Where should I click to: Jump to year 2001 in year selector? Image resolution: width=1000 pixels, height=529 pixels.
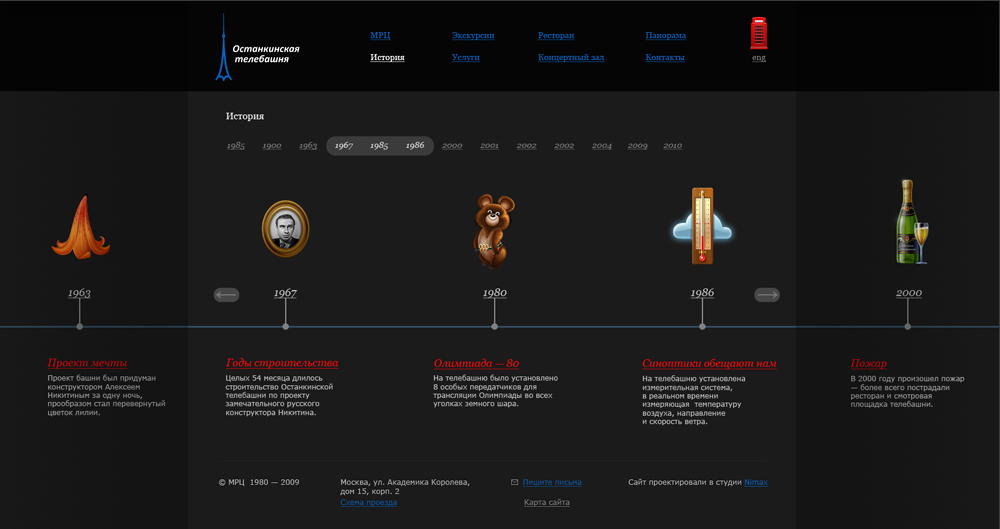(x=489, y=146)
